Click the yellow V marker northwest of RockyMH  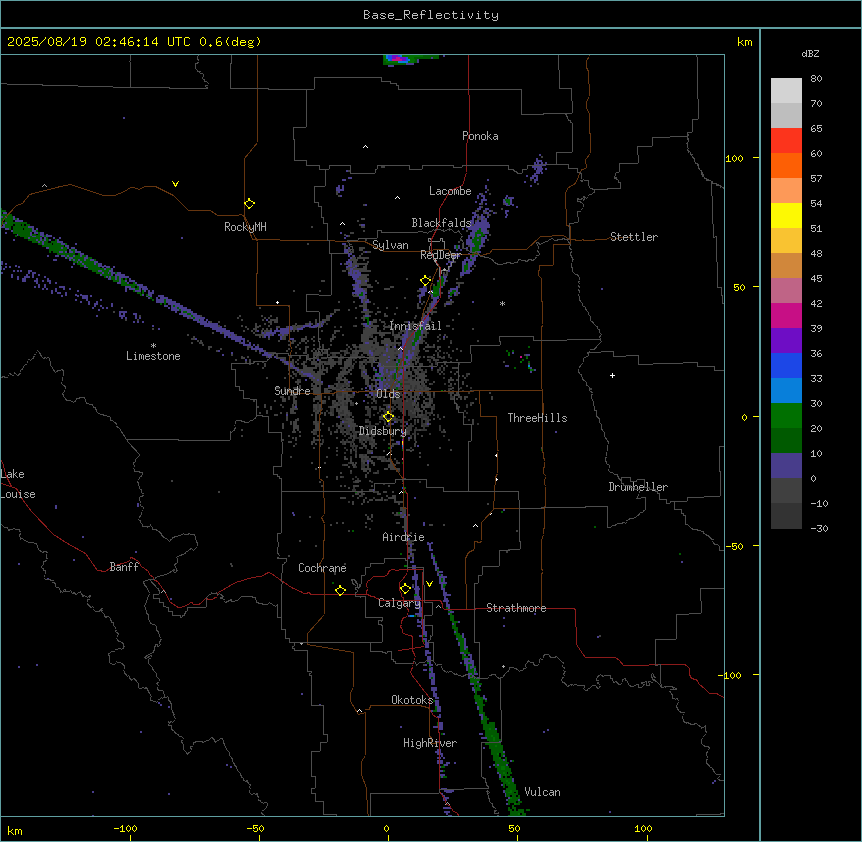175,184
